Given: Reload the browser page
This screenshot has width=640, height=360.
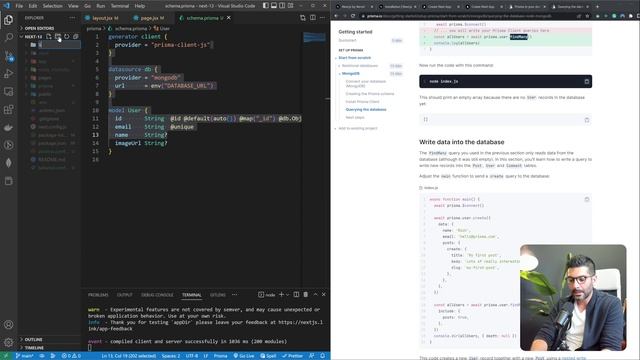Looking at the screenshot, I should click(x=353, y=16).
